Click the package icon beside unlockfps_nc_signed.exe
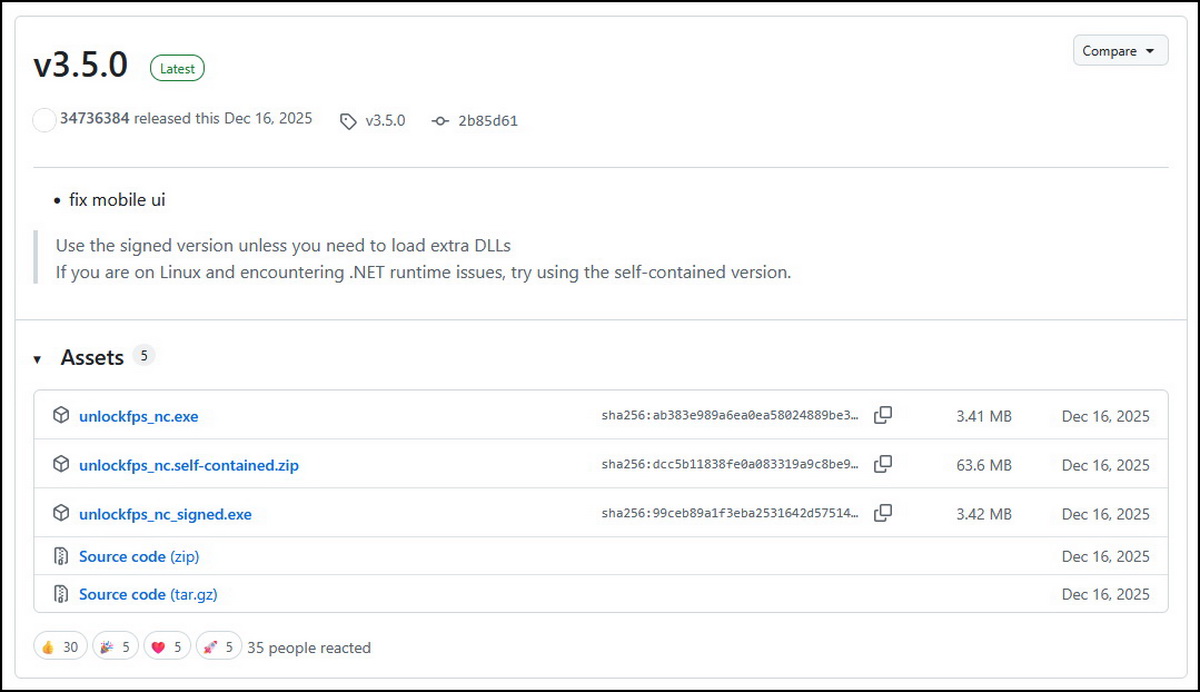 click(x=61, y=513)
